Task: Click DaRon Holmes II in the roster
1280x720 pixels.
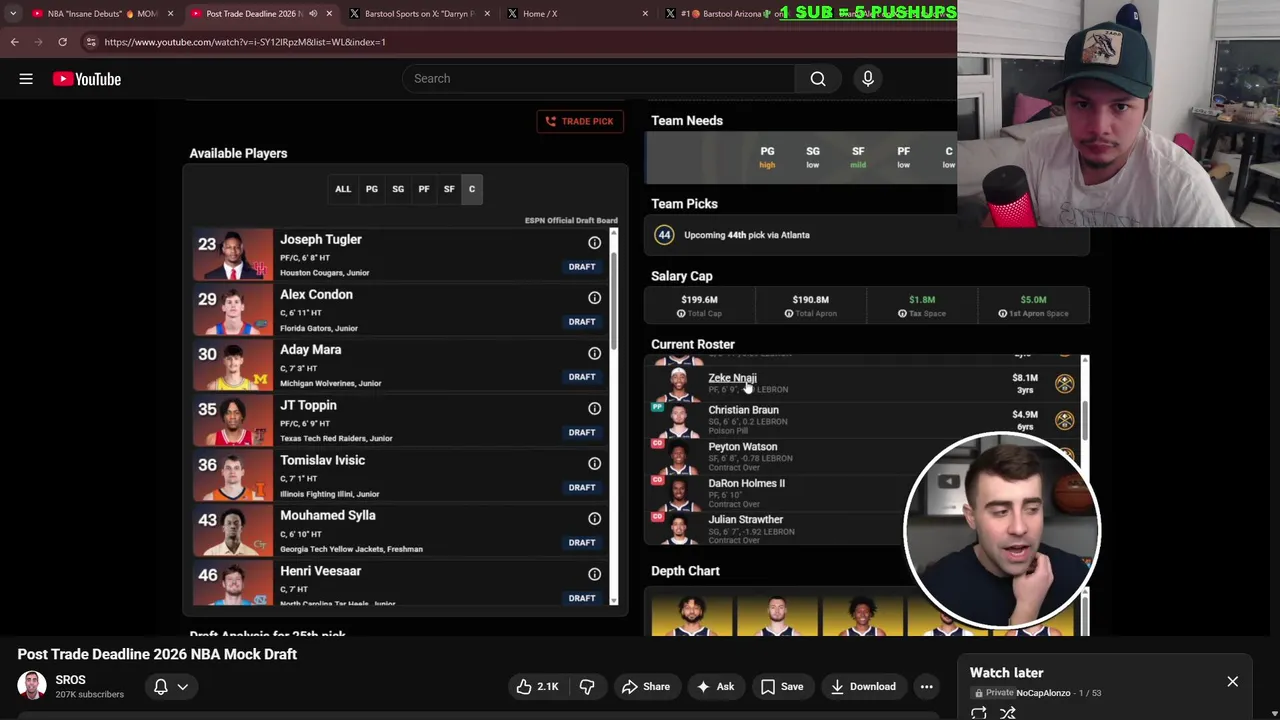Action: tap(746, 483)
